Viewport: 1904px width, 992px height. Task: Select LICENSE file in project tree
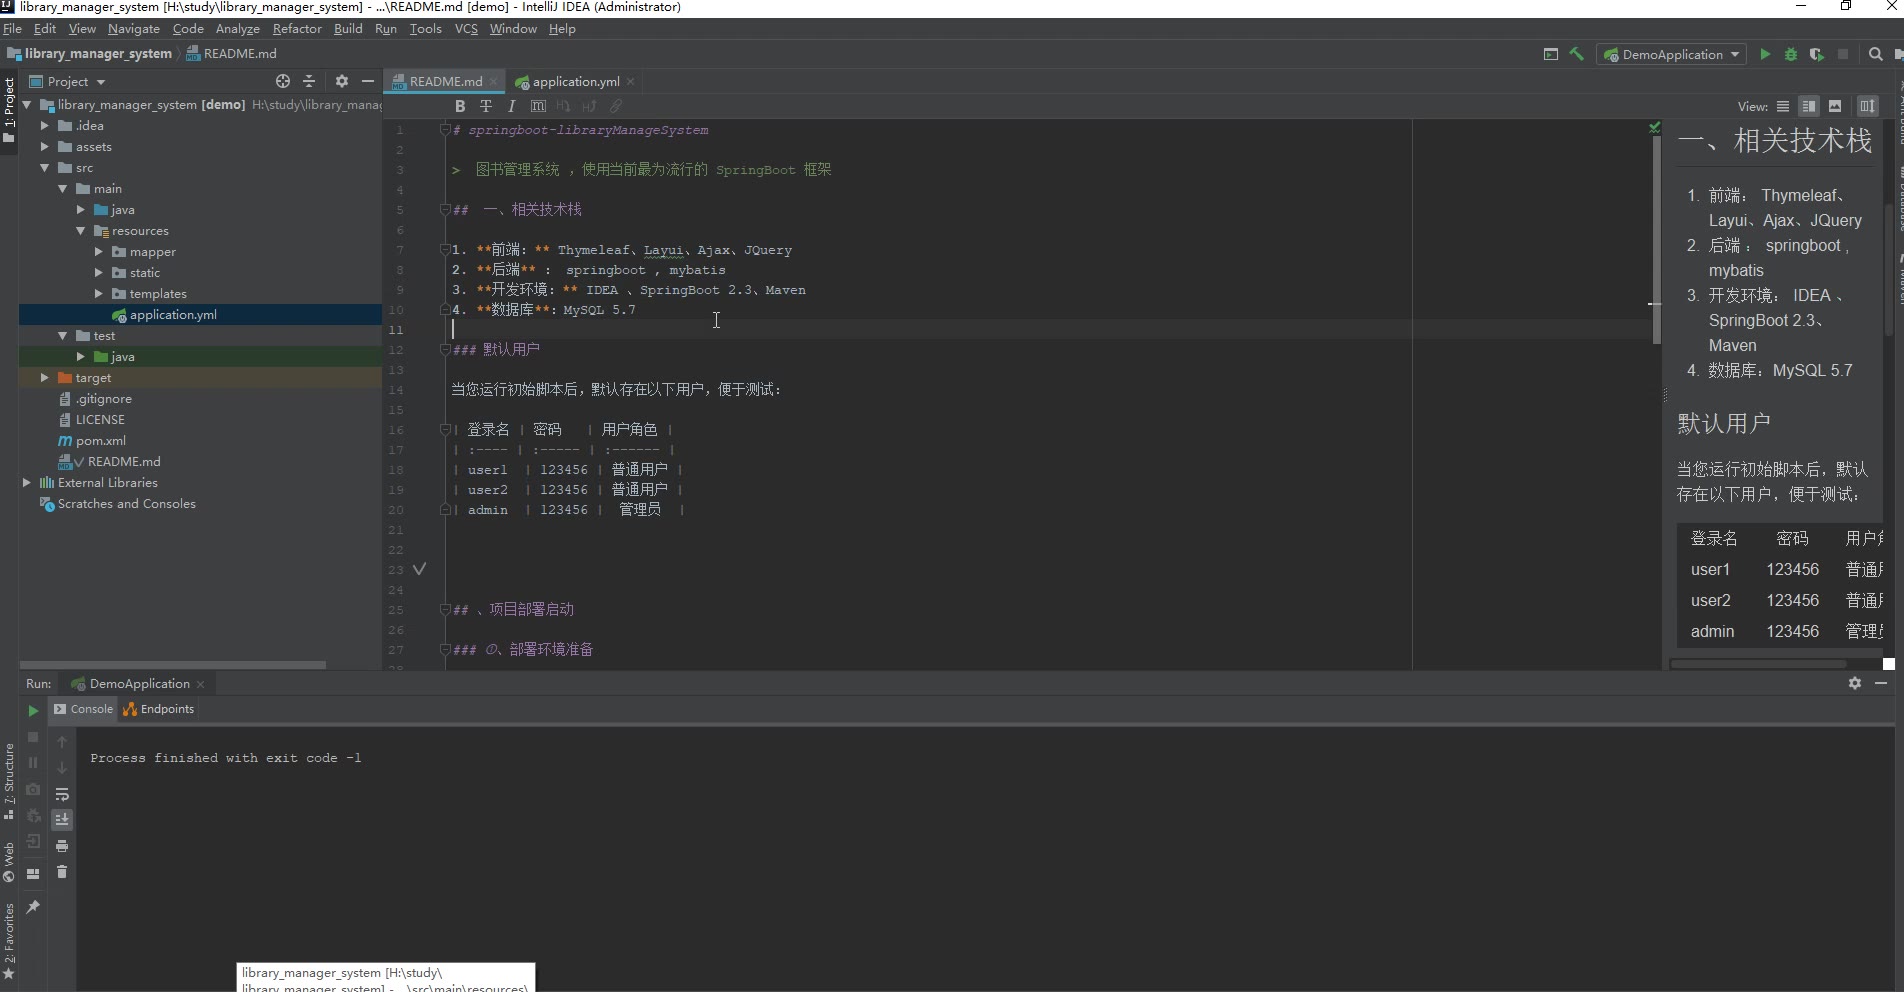(x=100, y=420)
